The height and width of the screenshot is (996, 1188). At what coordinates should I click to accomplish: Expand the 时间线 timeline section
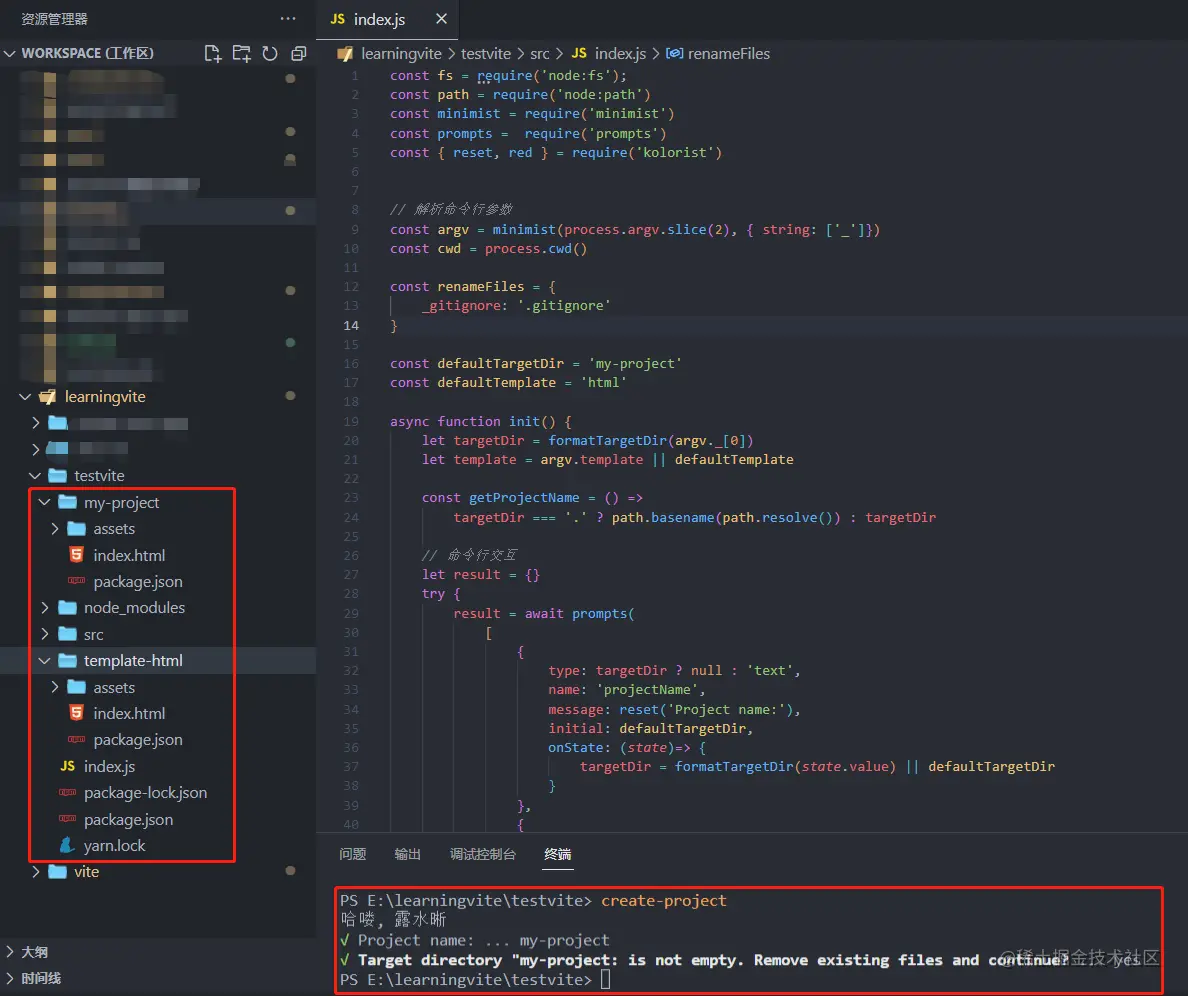(10, 978)
